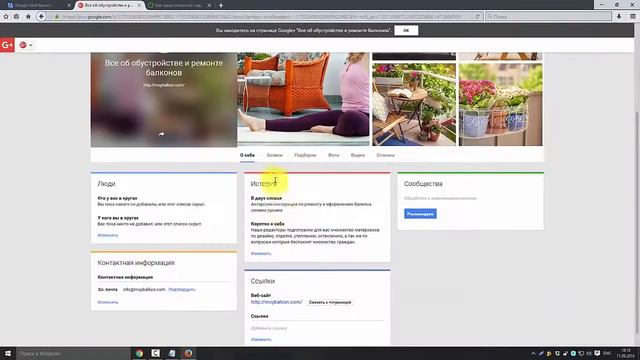This screenshot has height=360, width=640.
Task: Open the Camtasia icon in the taskbar
Action: [x=156, y=353]
